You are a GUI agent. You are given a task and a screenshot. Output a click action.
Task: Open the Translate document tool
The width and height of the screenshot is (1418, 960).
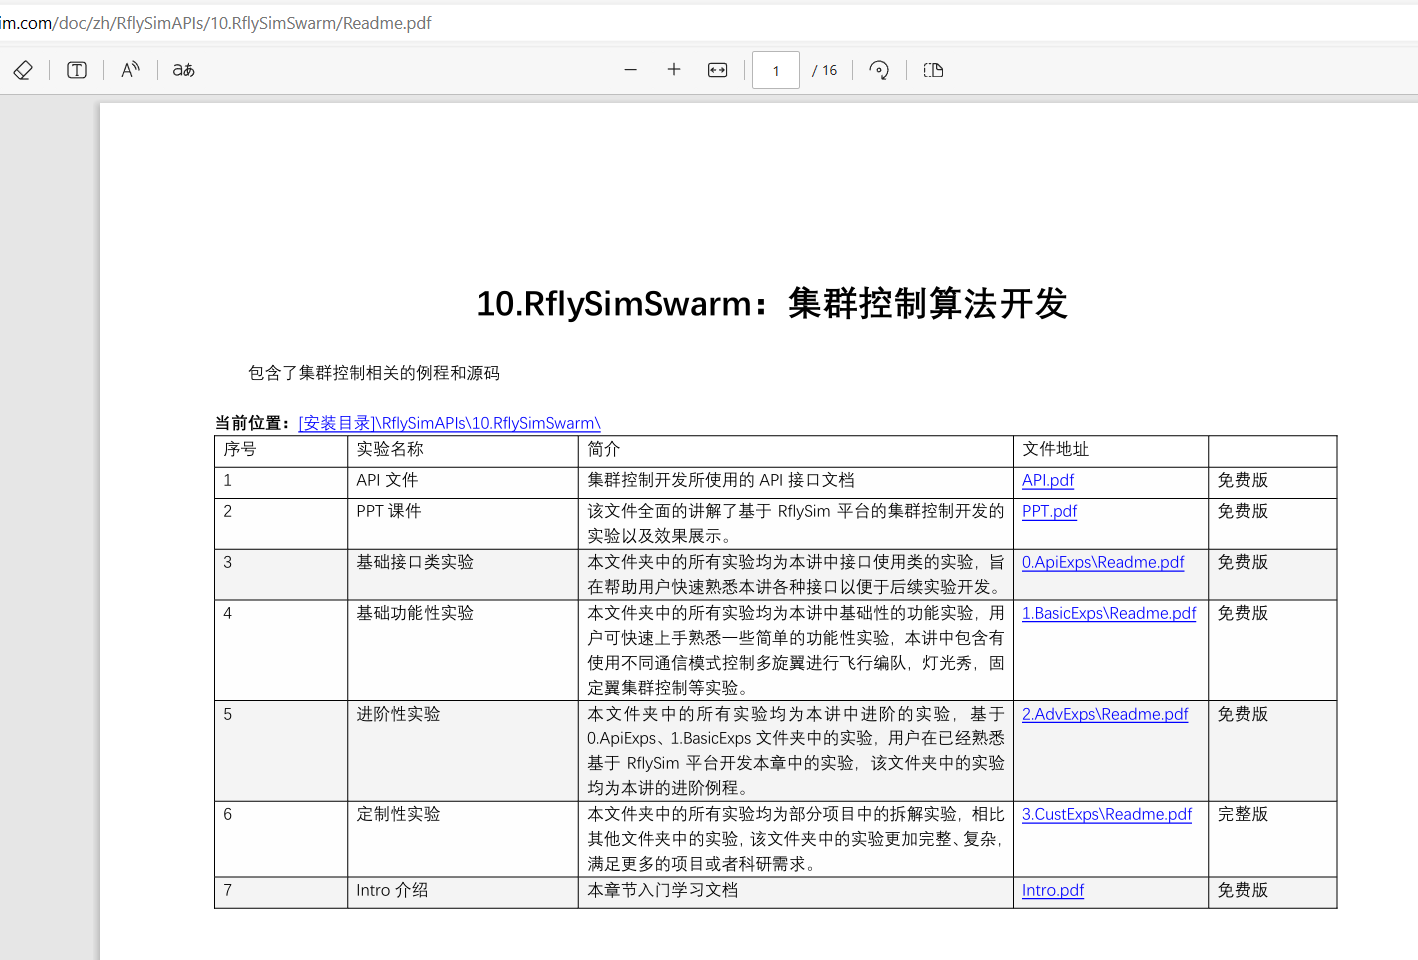pyautogui.click(x=184, y=70)
